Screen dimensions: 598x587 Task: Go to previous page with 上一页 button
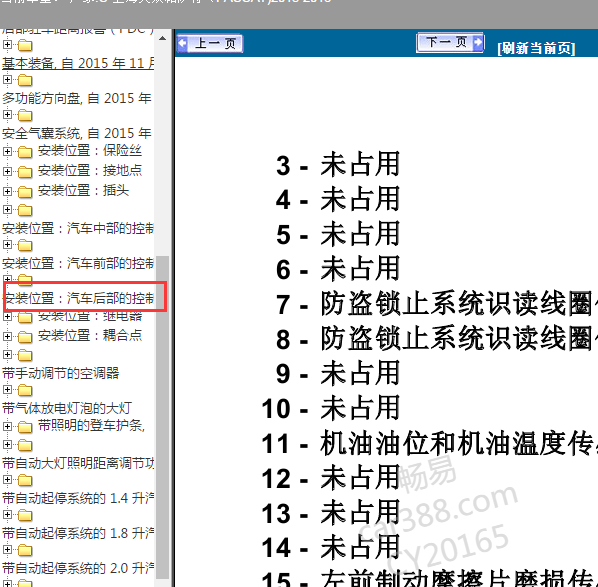click(x=210, y=43)
